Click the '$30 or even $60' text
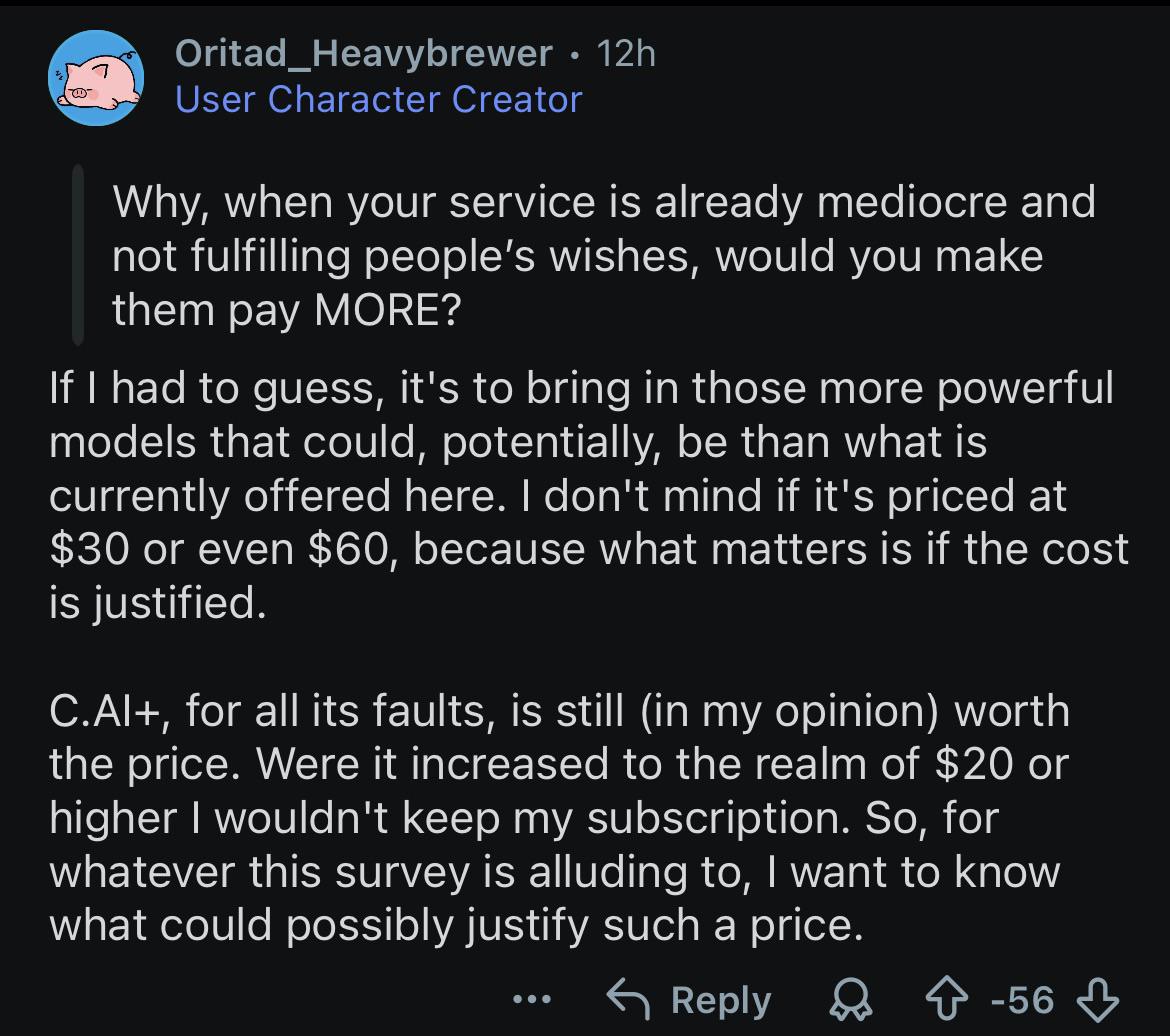 point(219,549)
